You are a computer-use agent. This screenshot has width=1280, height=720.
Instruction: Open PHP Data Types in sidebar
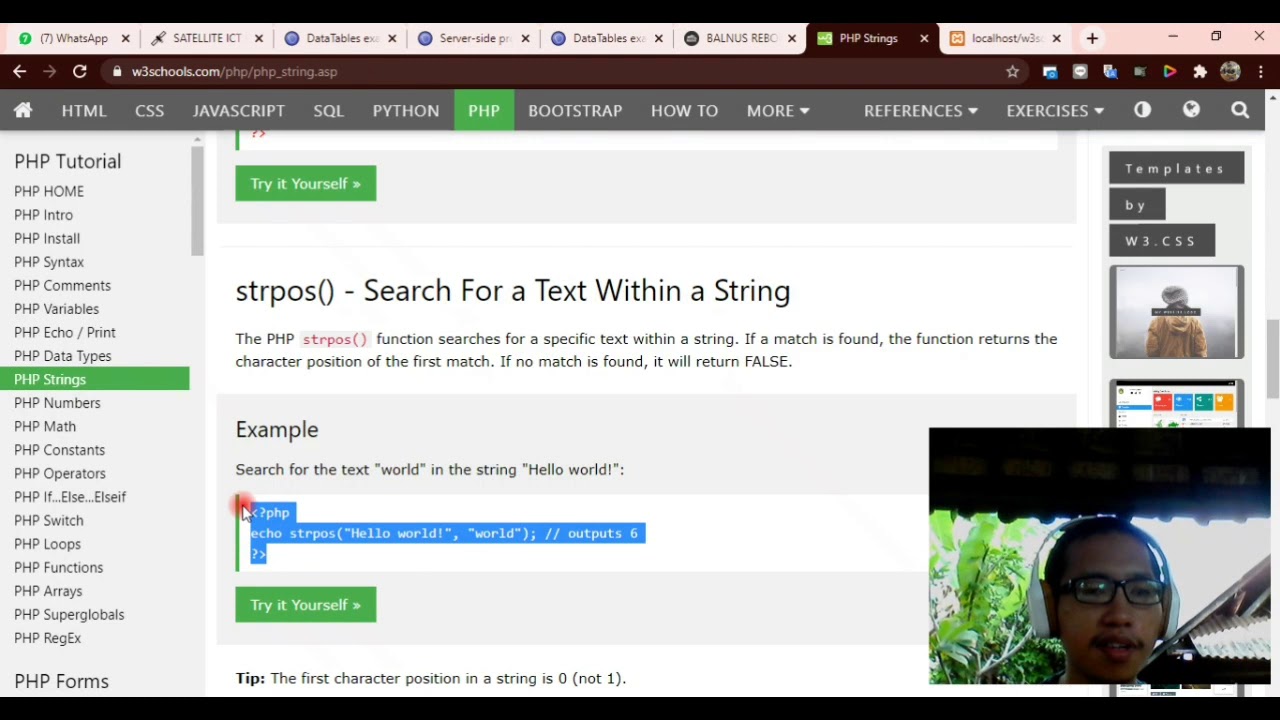pos(62,356)
